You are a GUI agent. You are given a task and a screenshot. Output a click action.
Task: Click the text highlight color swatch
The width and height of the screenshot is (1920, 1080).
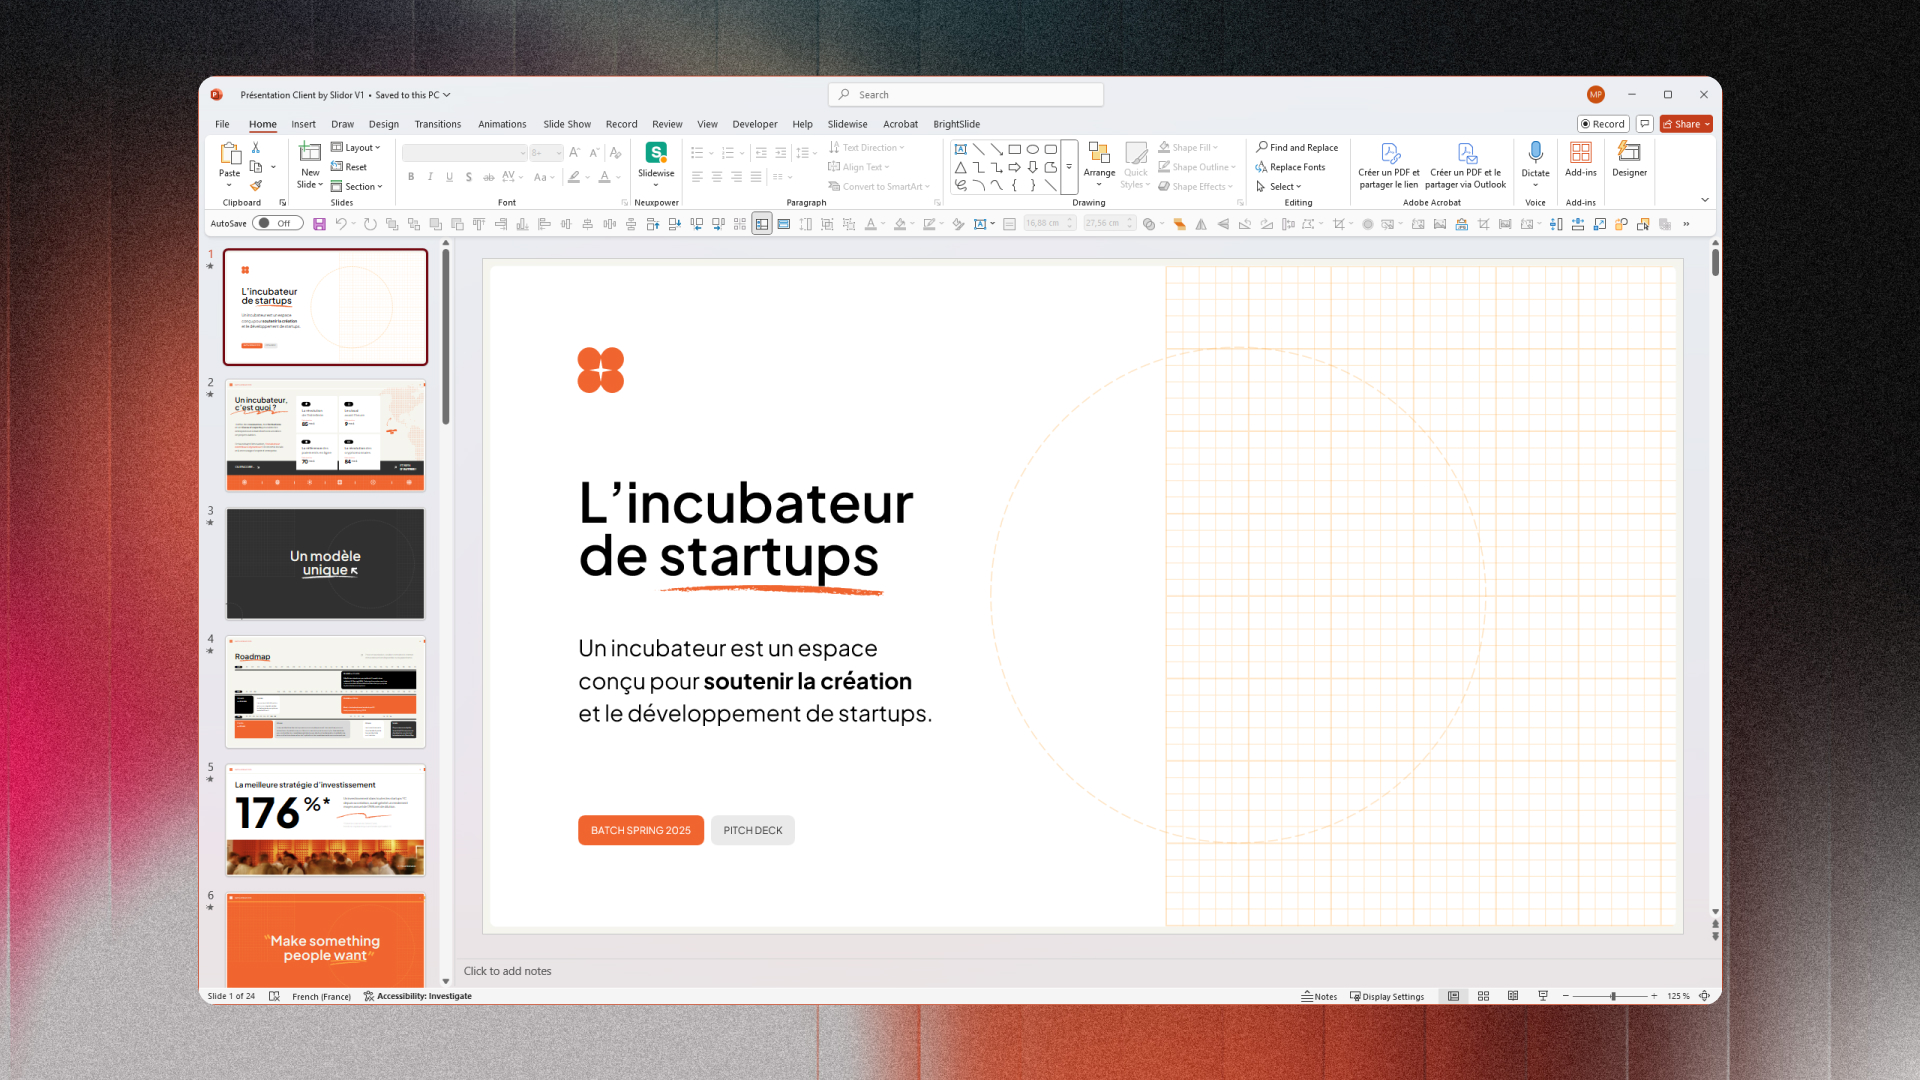pos(574,177)
